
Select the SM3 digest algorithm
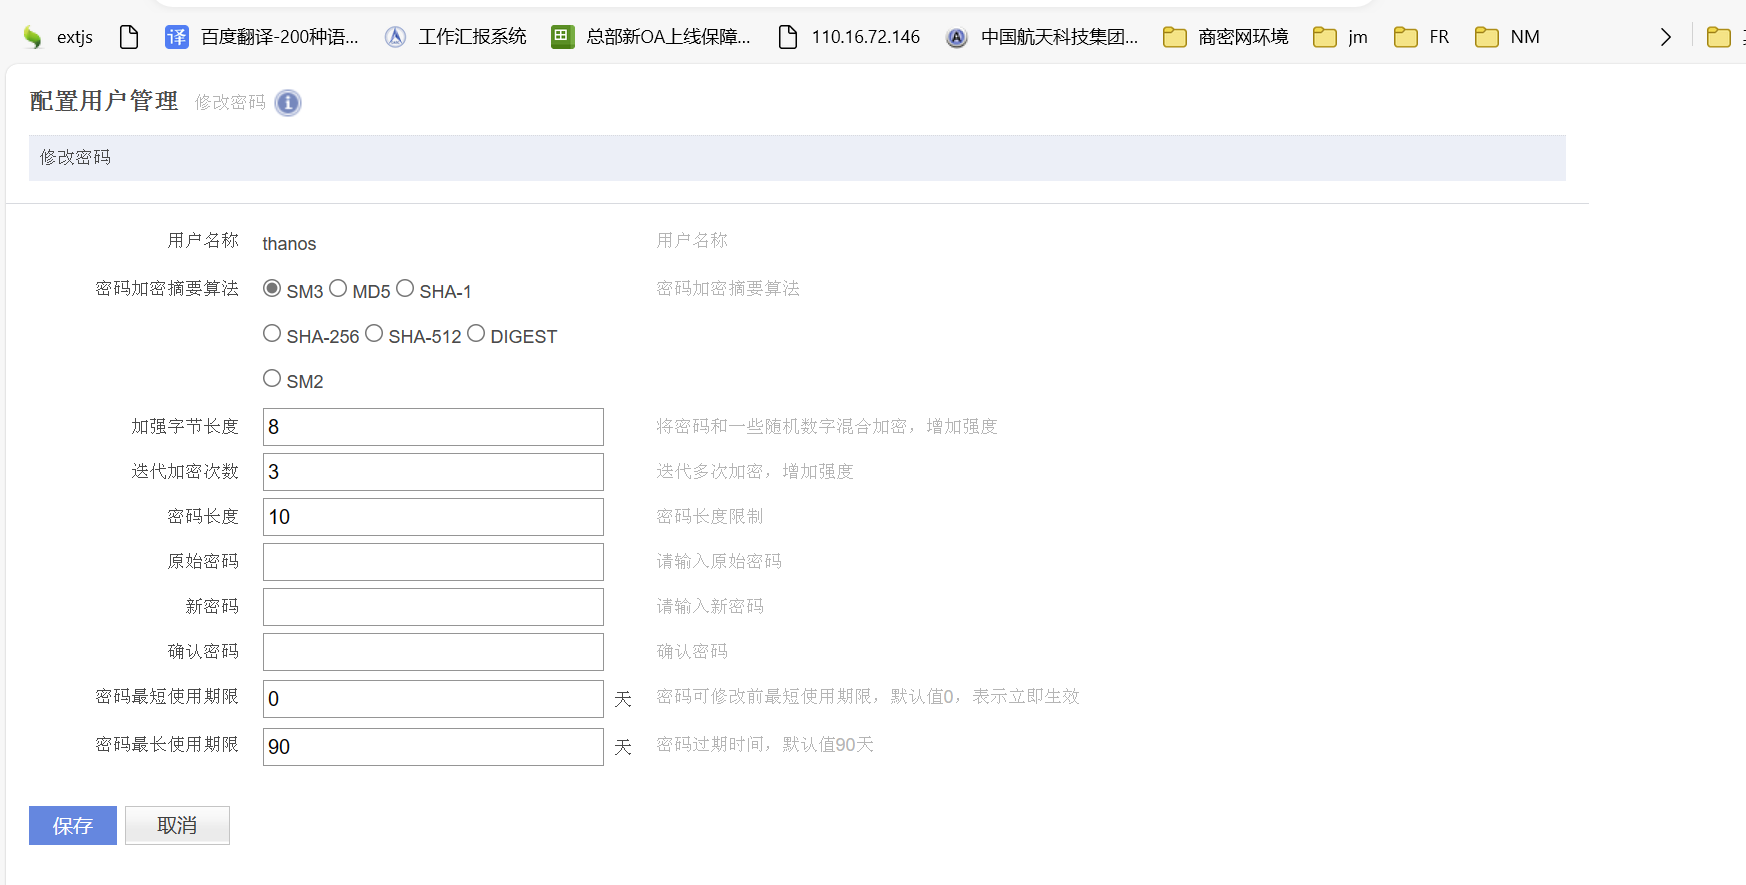pos(272,288)
